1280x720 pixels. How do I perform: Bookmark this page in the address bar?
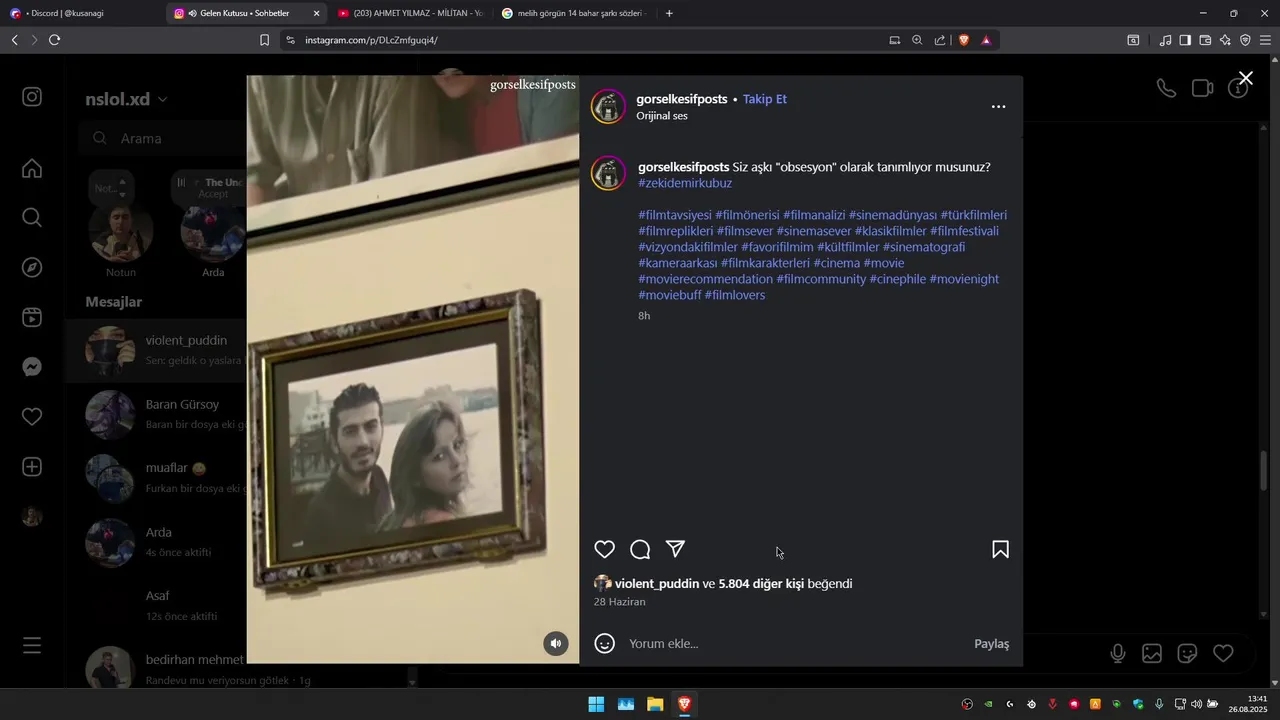264,40
